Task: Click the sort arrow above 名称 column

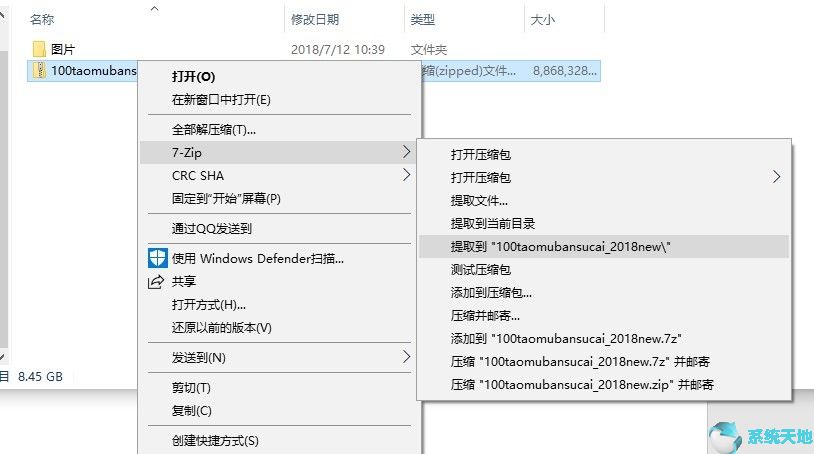Action: pyautogui.click(x=154, y=8)
